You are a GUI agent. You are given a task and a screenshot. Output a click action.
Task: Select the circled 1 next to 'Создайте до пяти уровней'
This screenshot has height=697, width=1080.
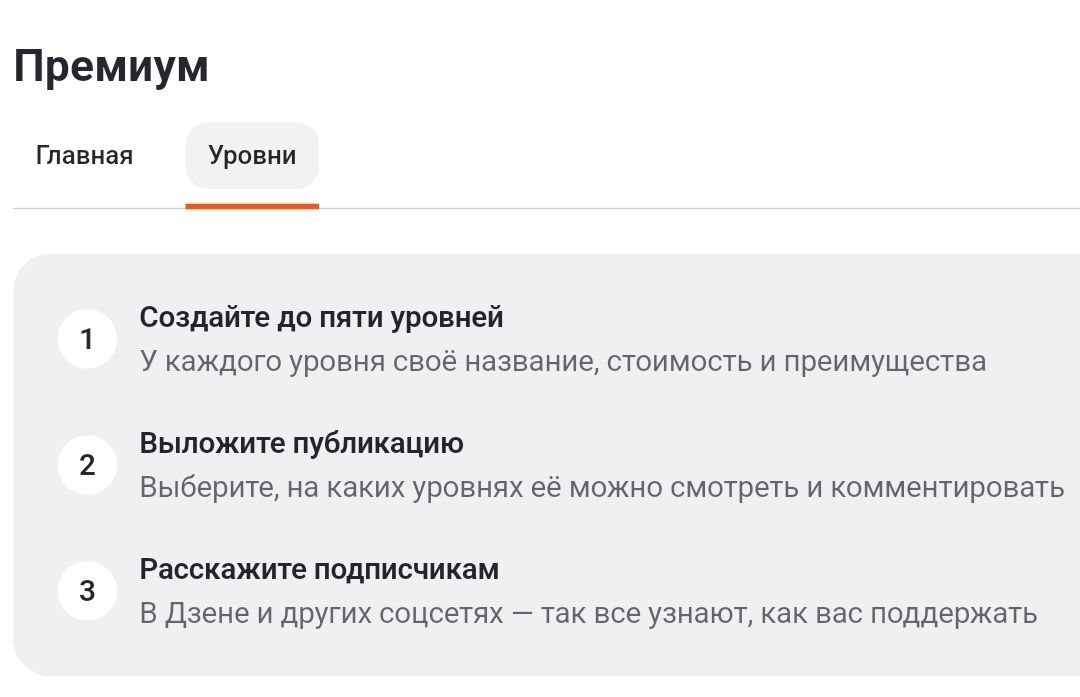coord(86,340)
